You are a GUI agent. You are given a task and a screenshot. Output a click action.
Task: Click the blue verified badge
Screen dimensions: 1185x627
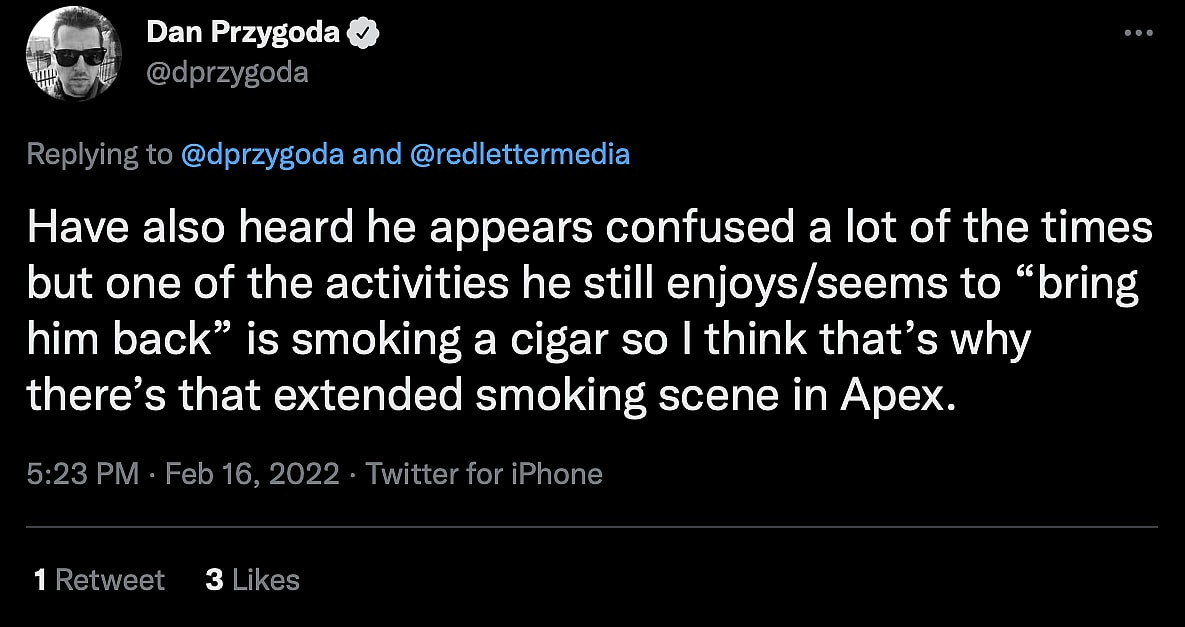[x=362, y=34]
